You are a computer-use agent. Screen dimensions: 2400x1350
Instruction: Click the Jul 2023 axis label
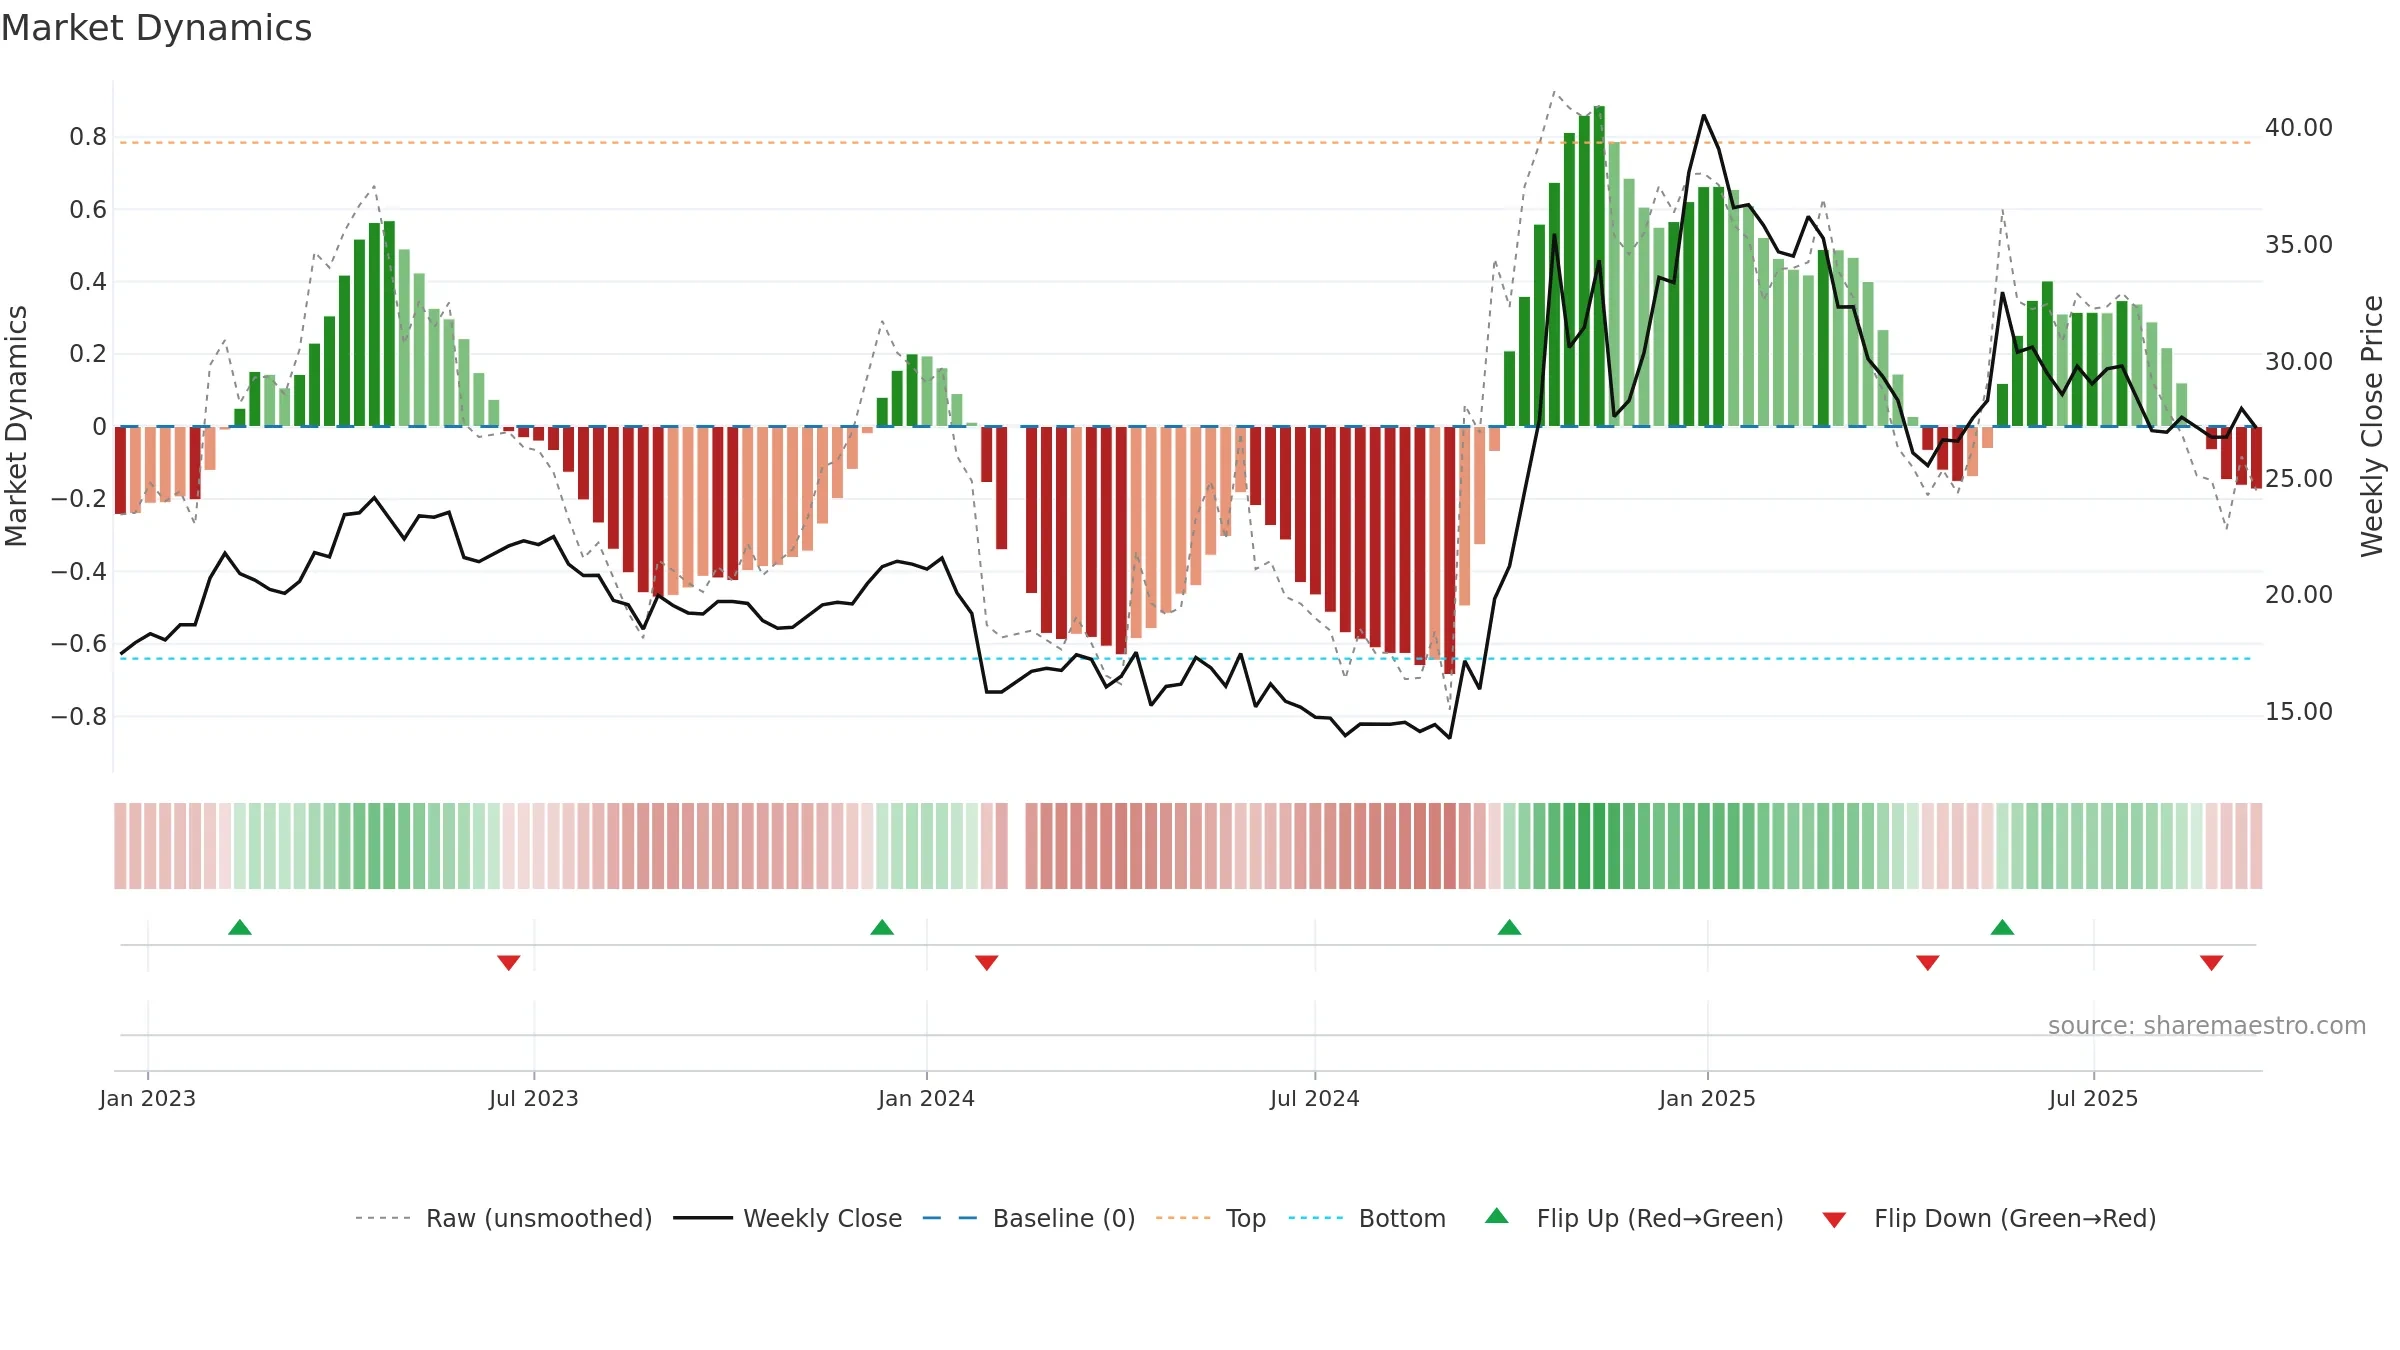point(534,1098)
